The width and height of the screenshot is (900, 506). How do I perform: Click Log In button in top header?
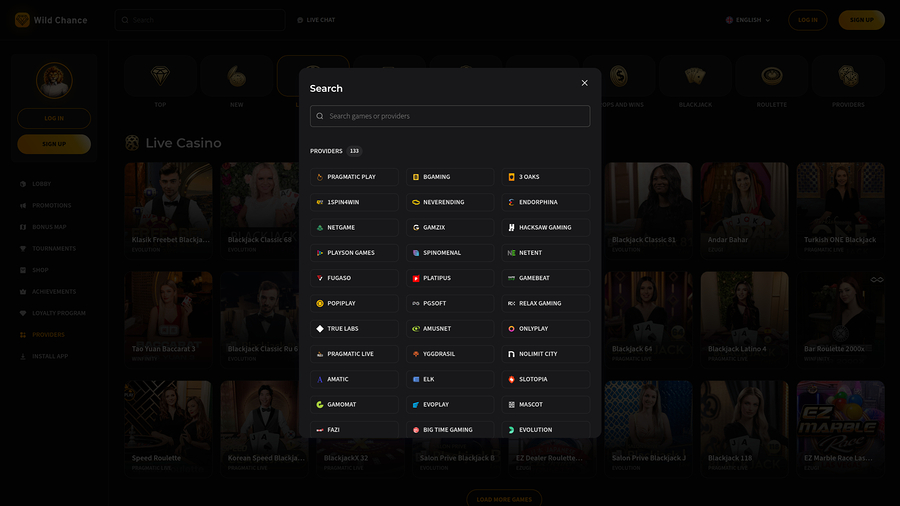tap(808, 20)
